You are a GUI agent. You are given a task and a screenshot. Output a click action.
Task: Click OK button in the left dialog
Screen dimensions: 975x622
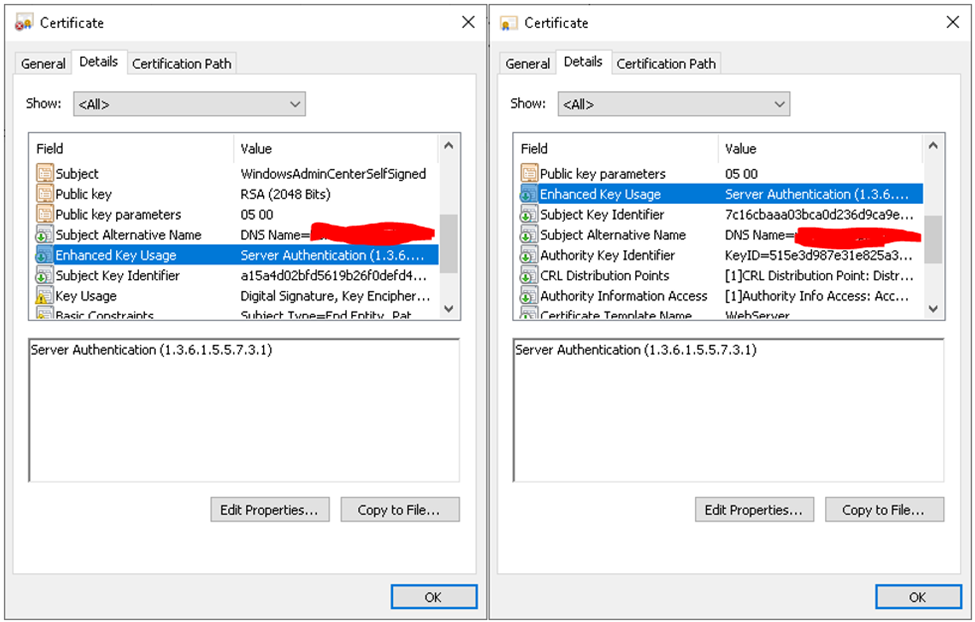pyautogui.click(x=434, y=597)
